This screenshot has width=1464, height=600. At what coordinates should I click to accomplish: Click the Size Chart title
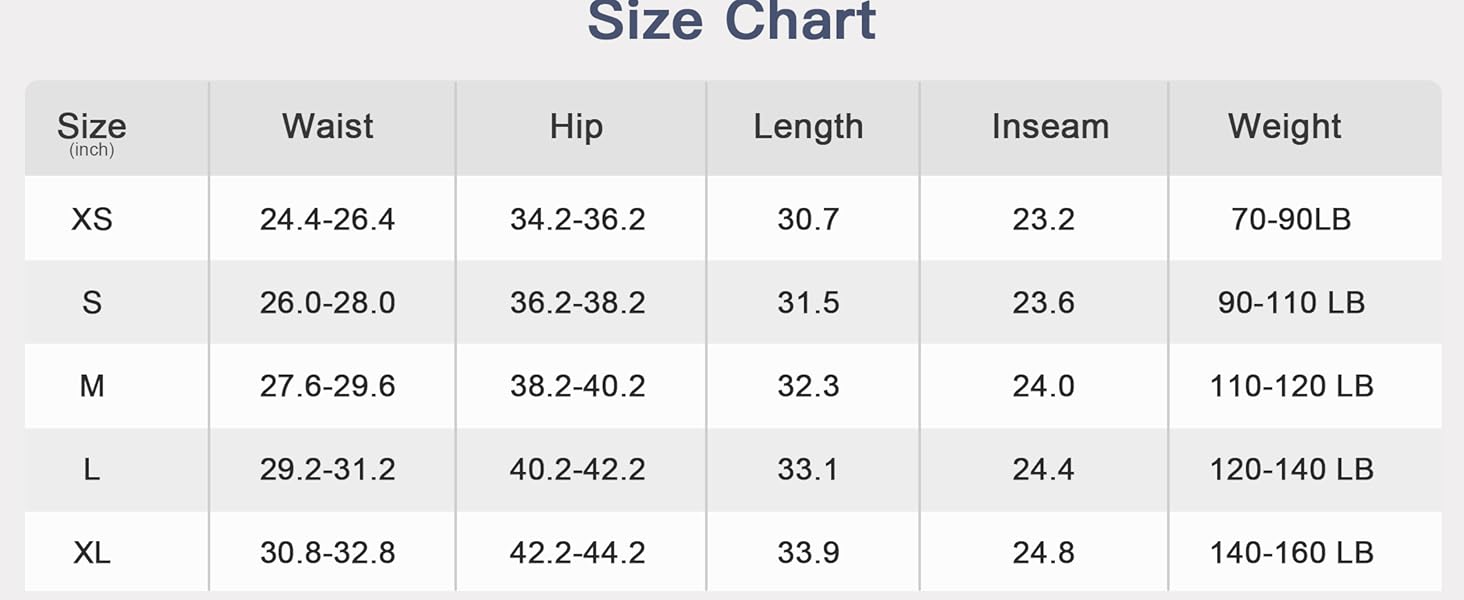coord(731,22)
